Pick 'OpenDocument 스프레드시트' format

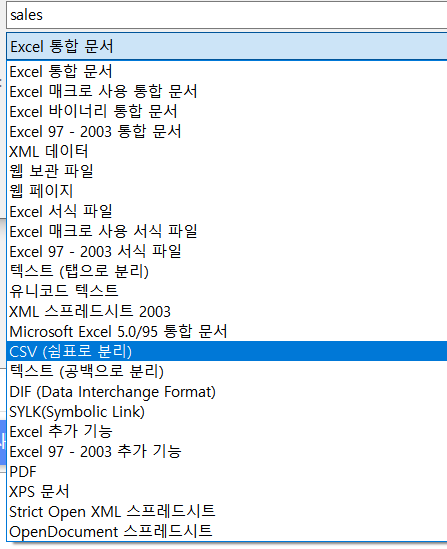[x=226, y=531]
